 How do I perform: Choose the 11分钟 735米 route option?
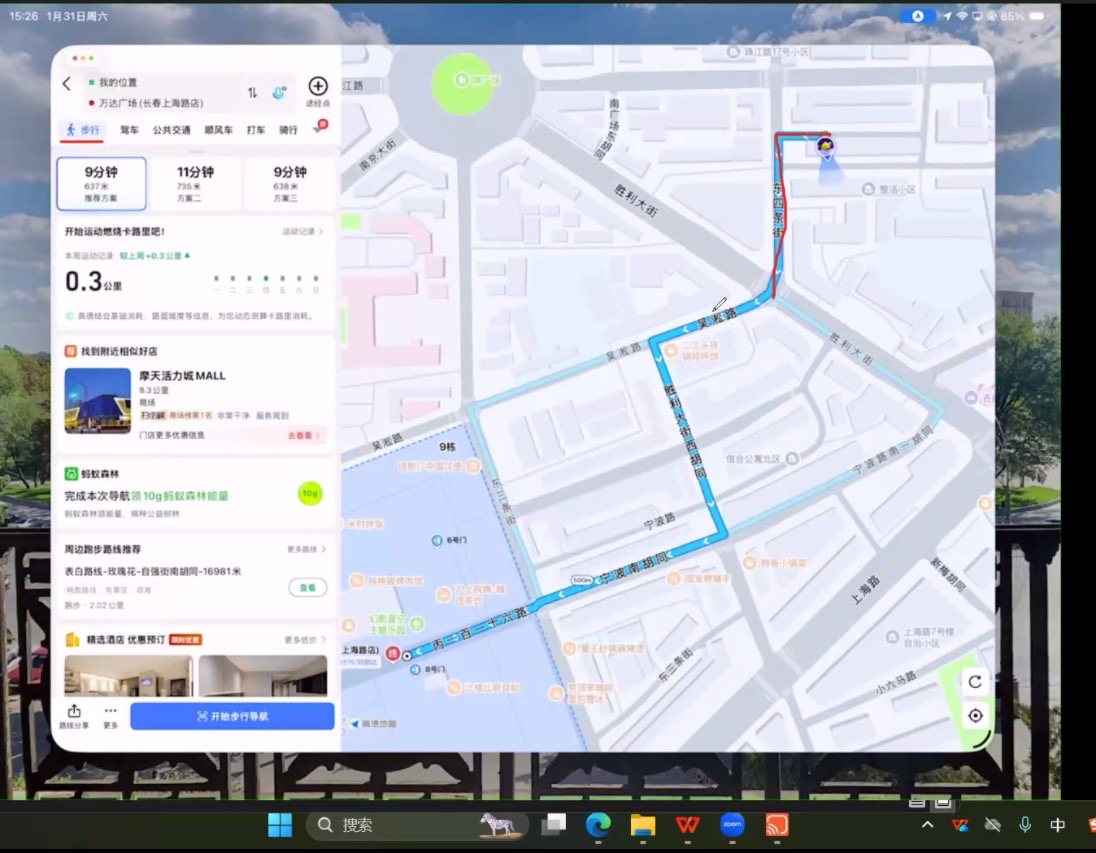pos(195,184)
